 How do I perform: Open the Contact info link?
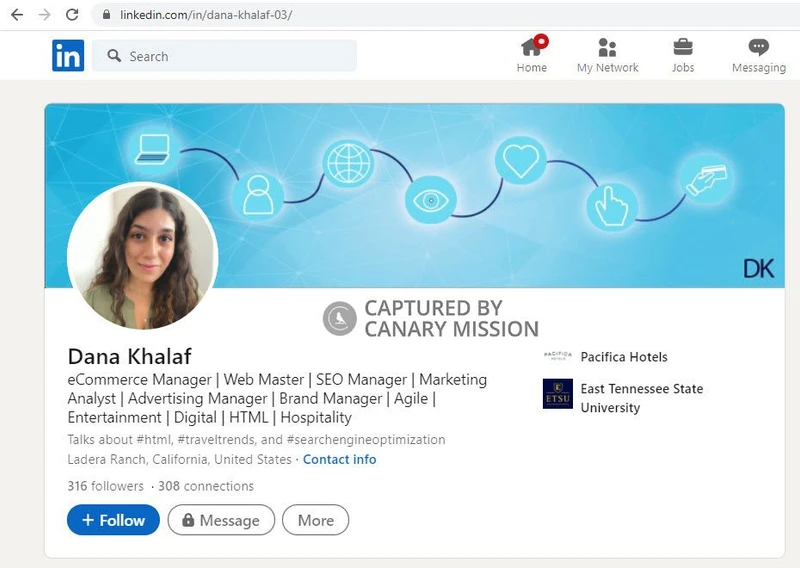point(339,459)
